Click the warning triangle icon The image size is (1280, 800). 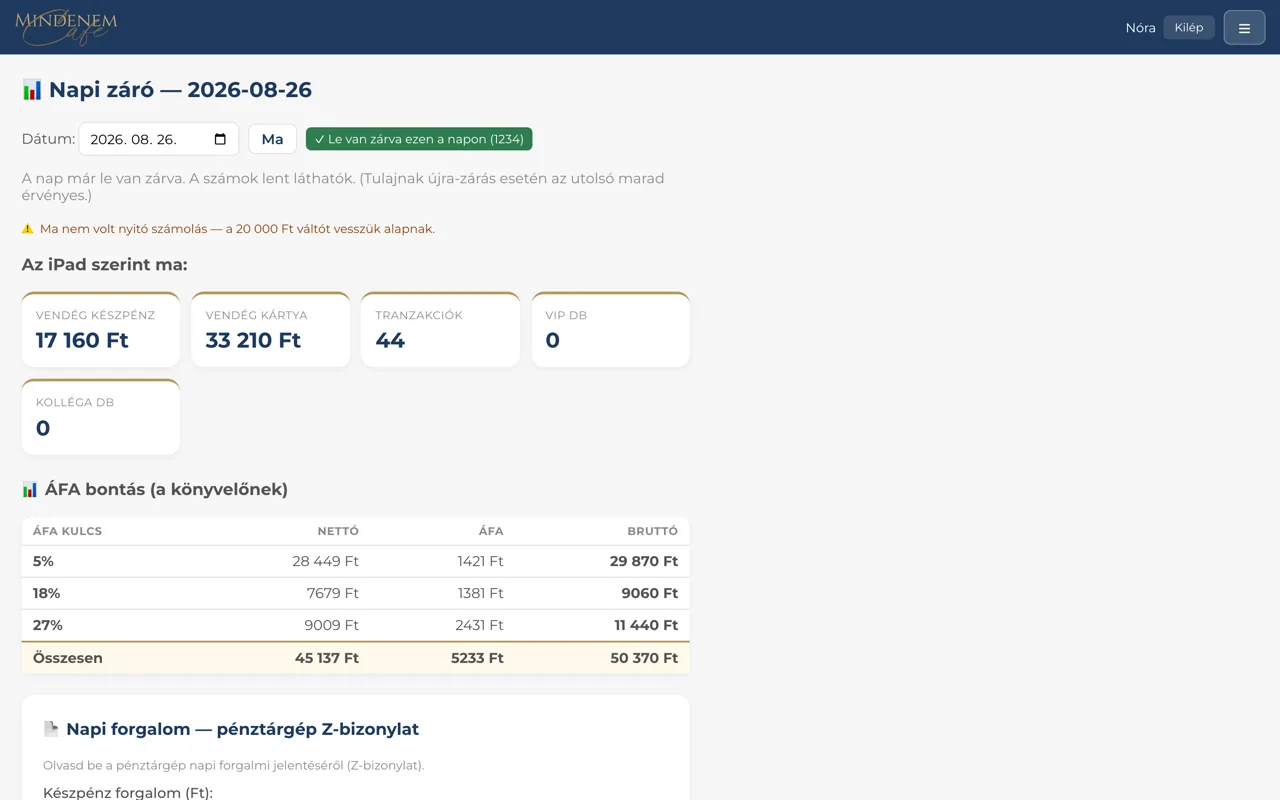(x=28, y=229)
